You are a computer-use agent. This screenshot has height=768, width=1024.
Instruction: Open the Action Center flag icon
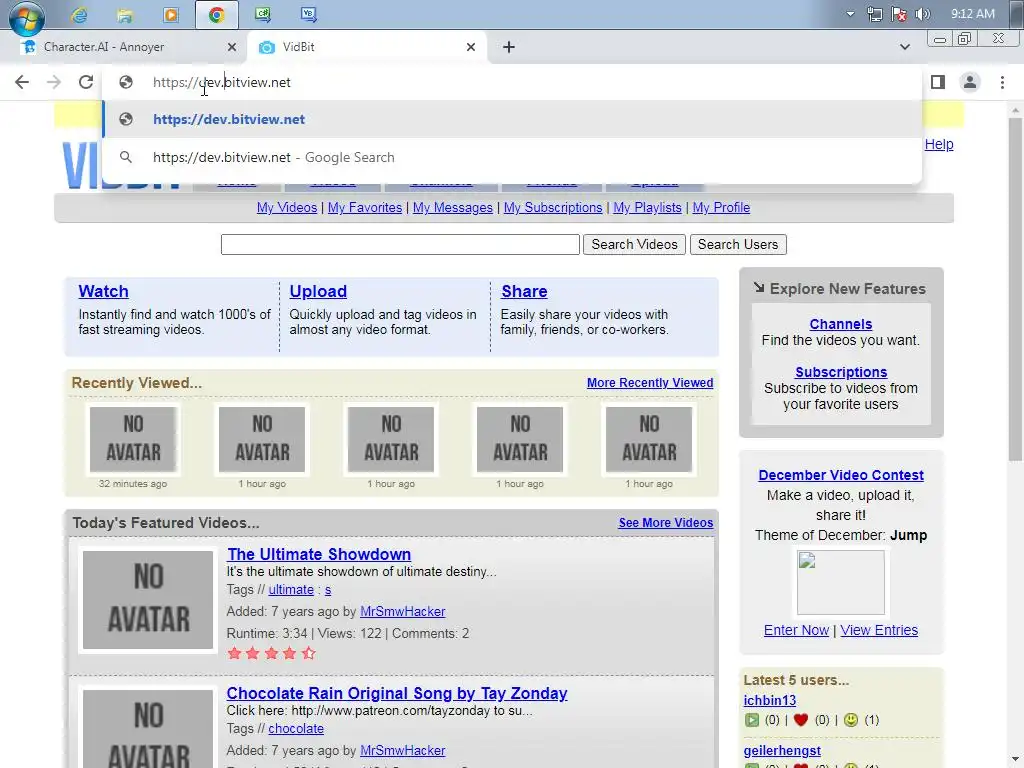point(899,14)
